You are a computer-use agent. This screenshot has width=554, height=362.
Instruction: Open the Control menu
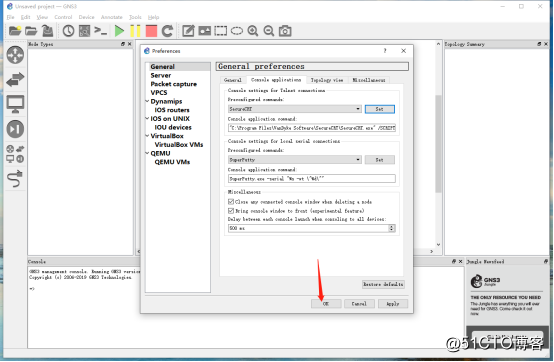[x=63, y=17]
